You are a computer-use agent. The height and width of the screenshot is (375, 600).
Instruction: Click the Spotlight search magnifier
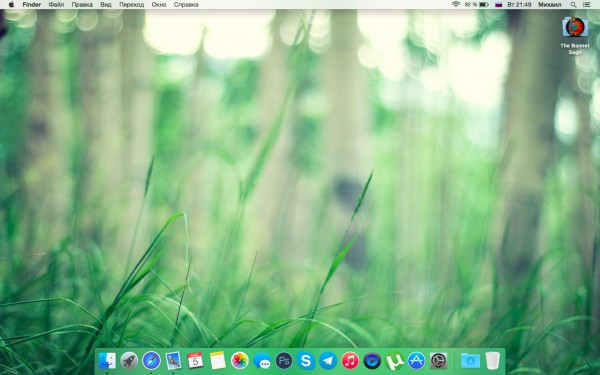(x=573, y=5)
